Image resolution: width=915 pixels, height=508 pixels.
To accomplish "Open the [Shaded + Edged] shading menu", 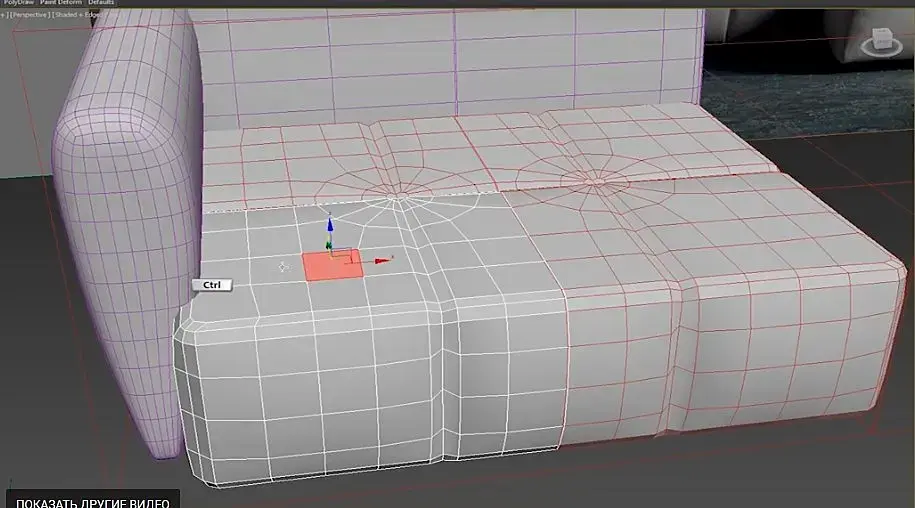I will tap(77, 15).
